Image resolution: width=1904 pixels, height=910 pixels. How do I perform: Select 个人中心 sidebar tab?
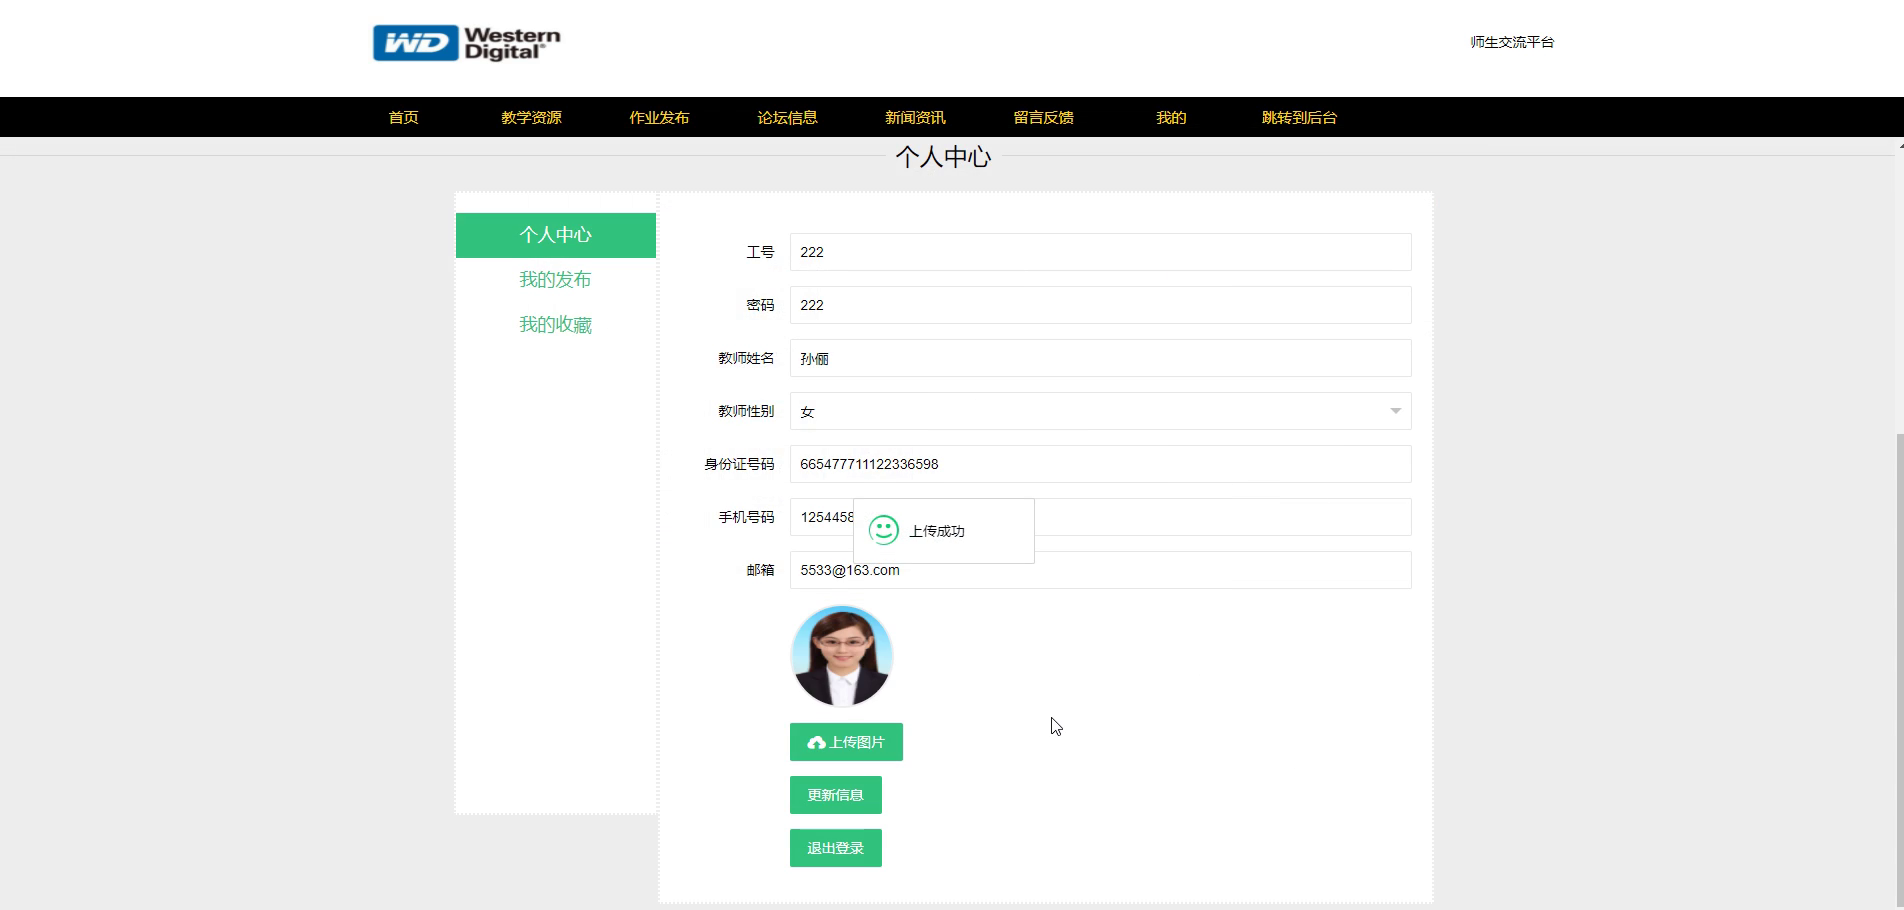[556, 235]
